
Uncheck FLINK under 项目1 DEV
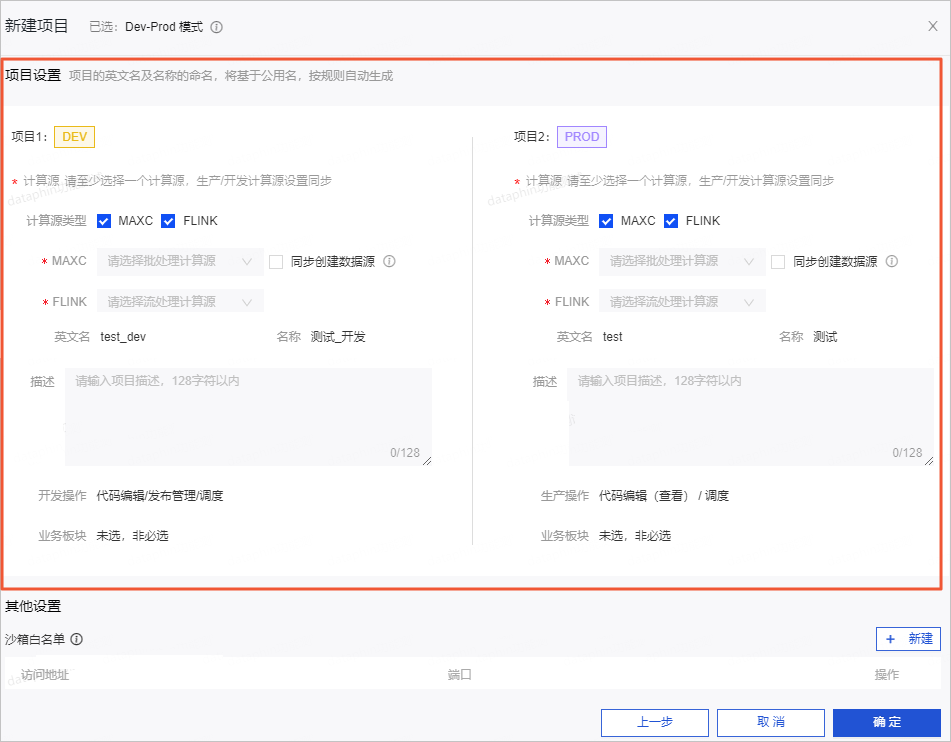168,221
